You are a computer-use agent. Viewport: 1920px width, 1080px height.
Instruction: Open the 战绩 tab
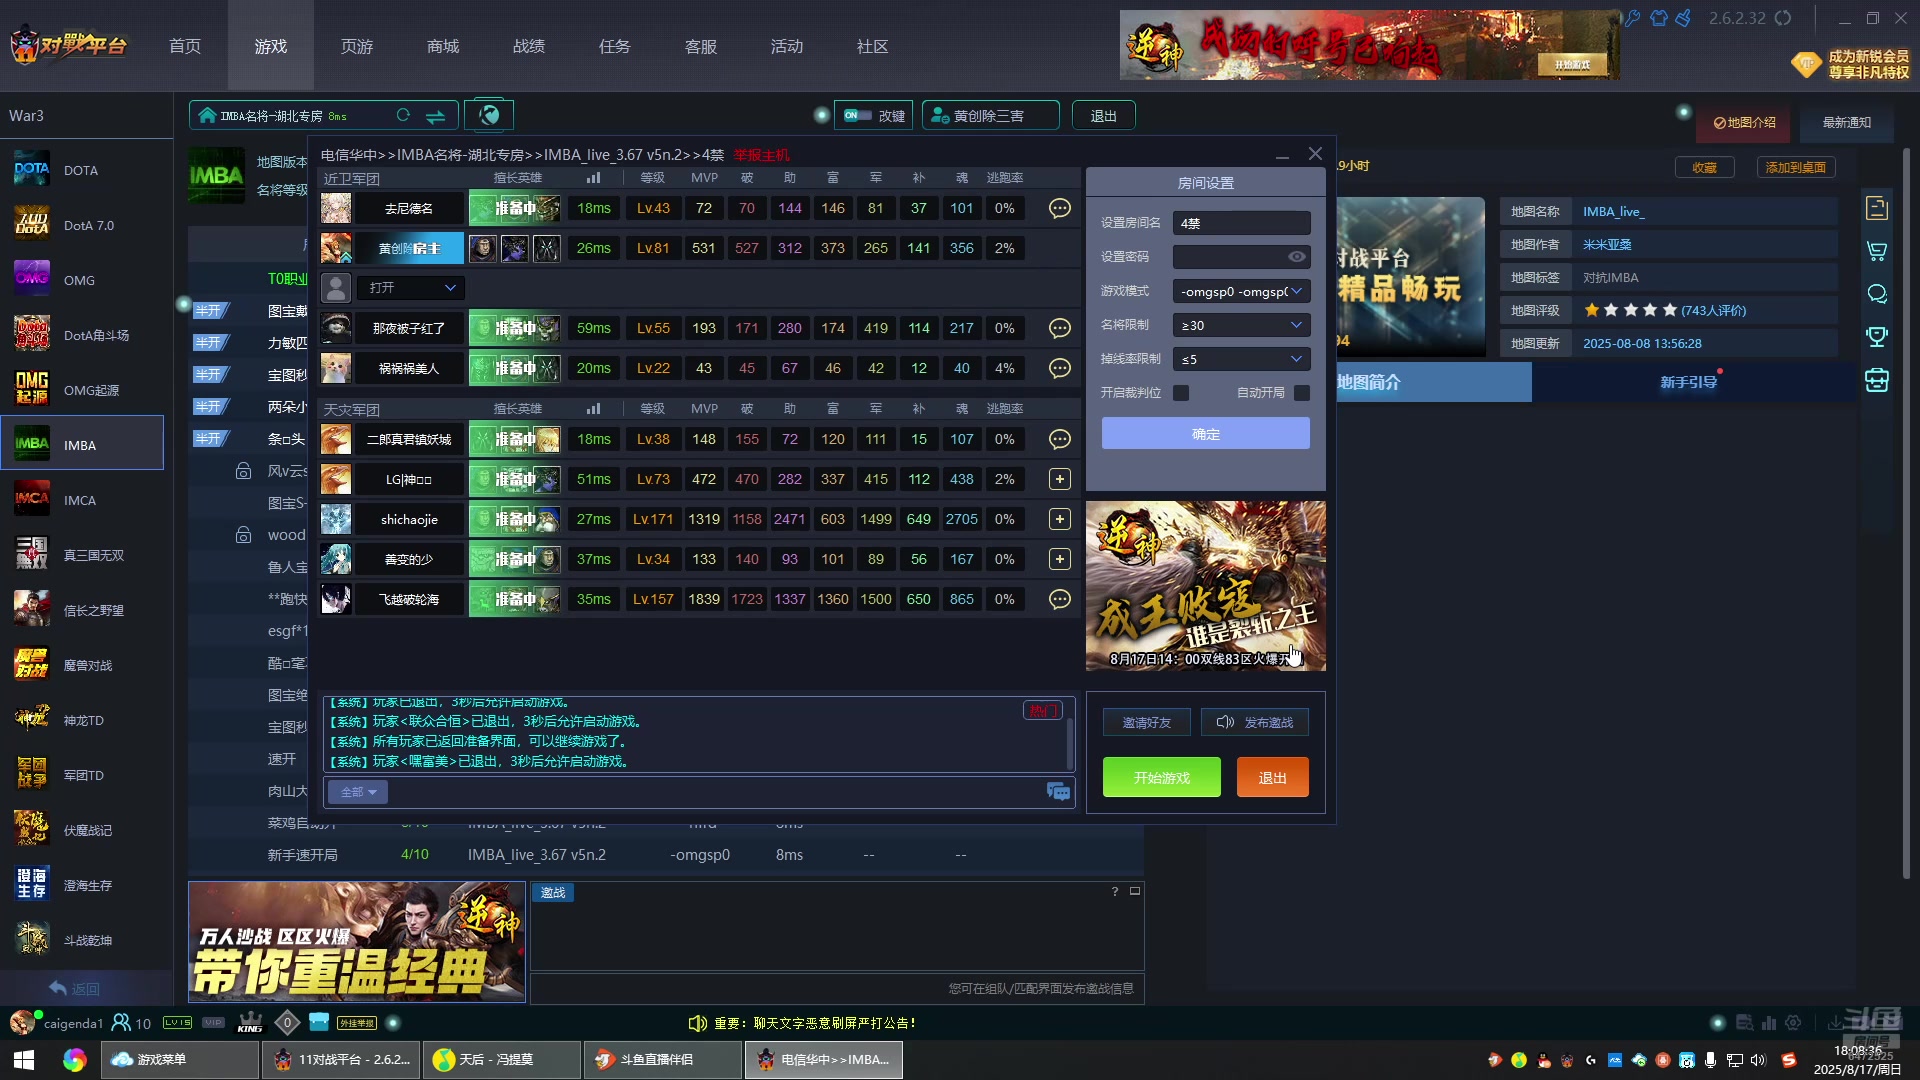[529, 46]
